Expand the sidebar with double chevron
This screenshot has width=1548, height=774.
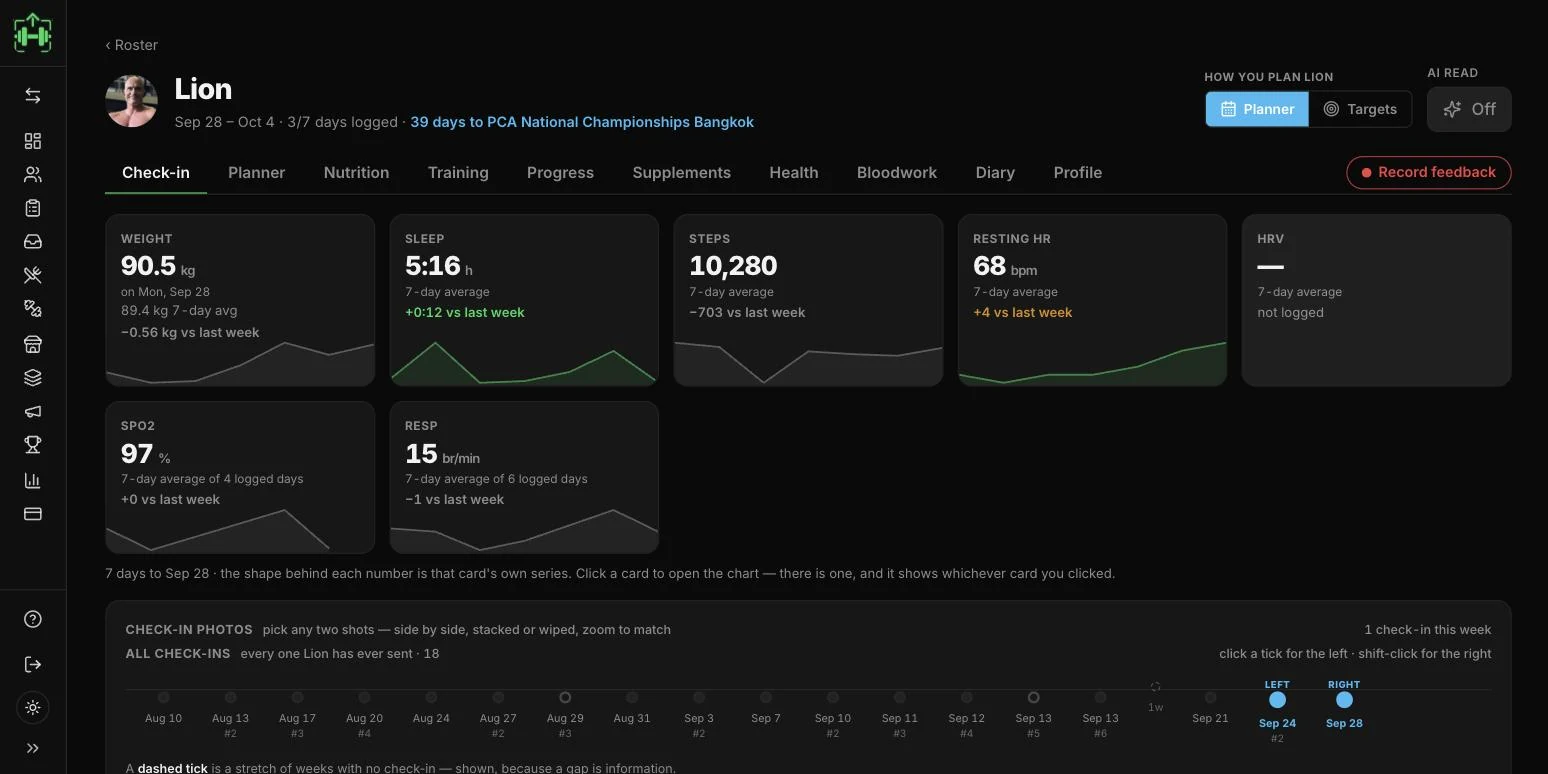[33, 748]
